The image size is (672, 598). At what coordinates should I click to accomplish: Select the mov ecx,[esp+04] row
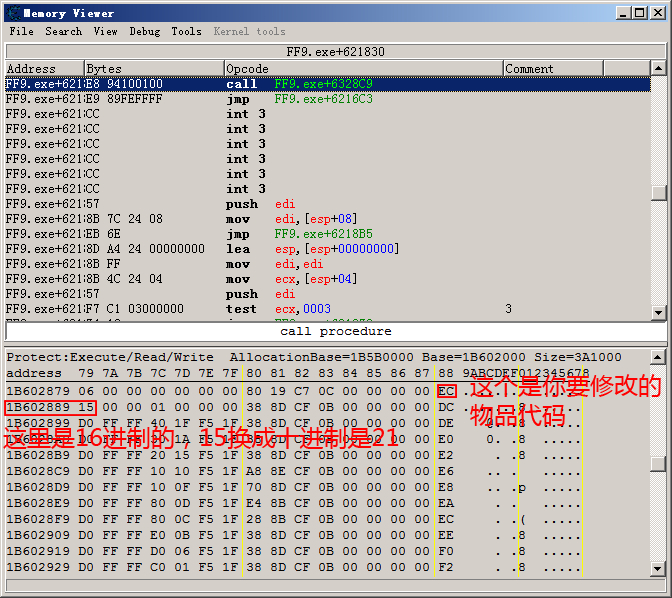point(328,279)
